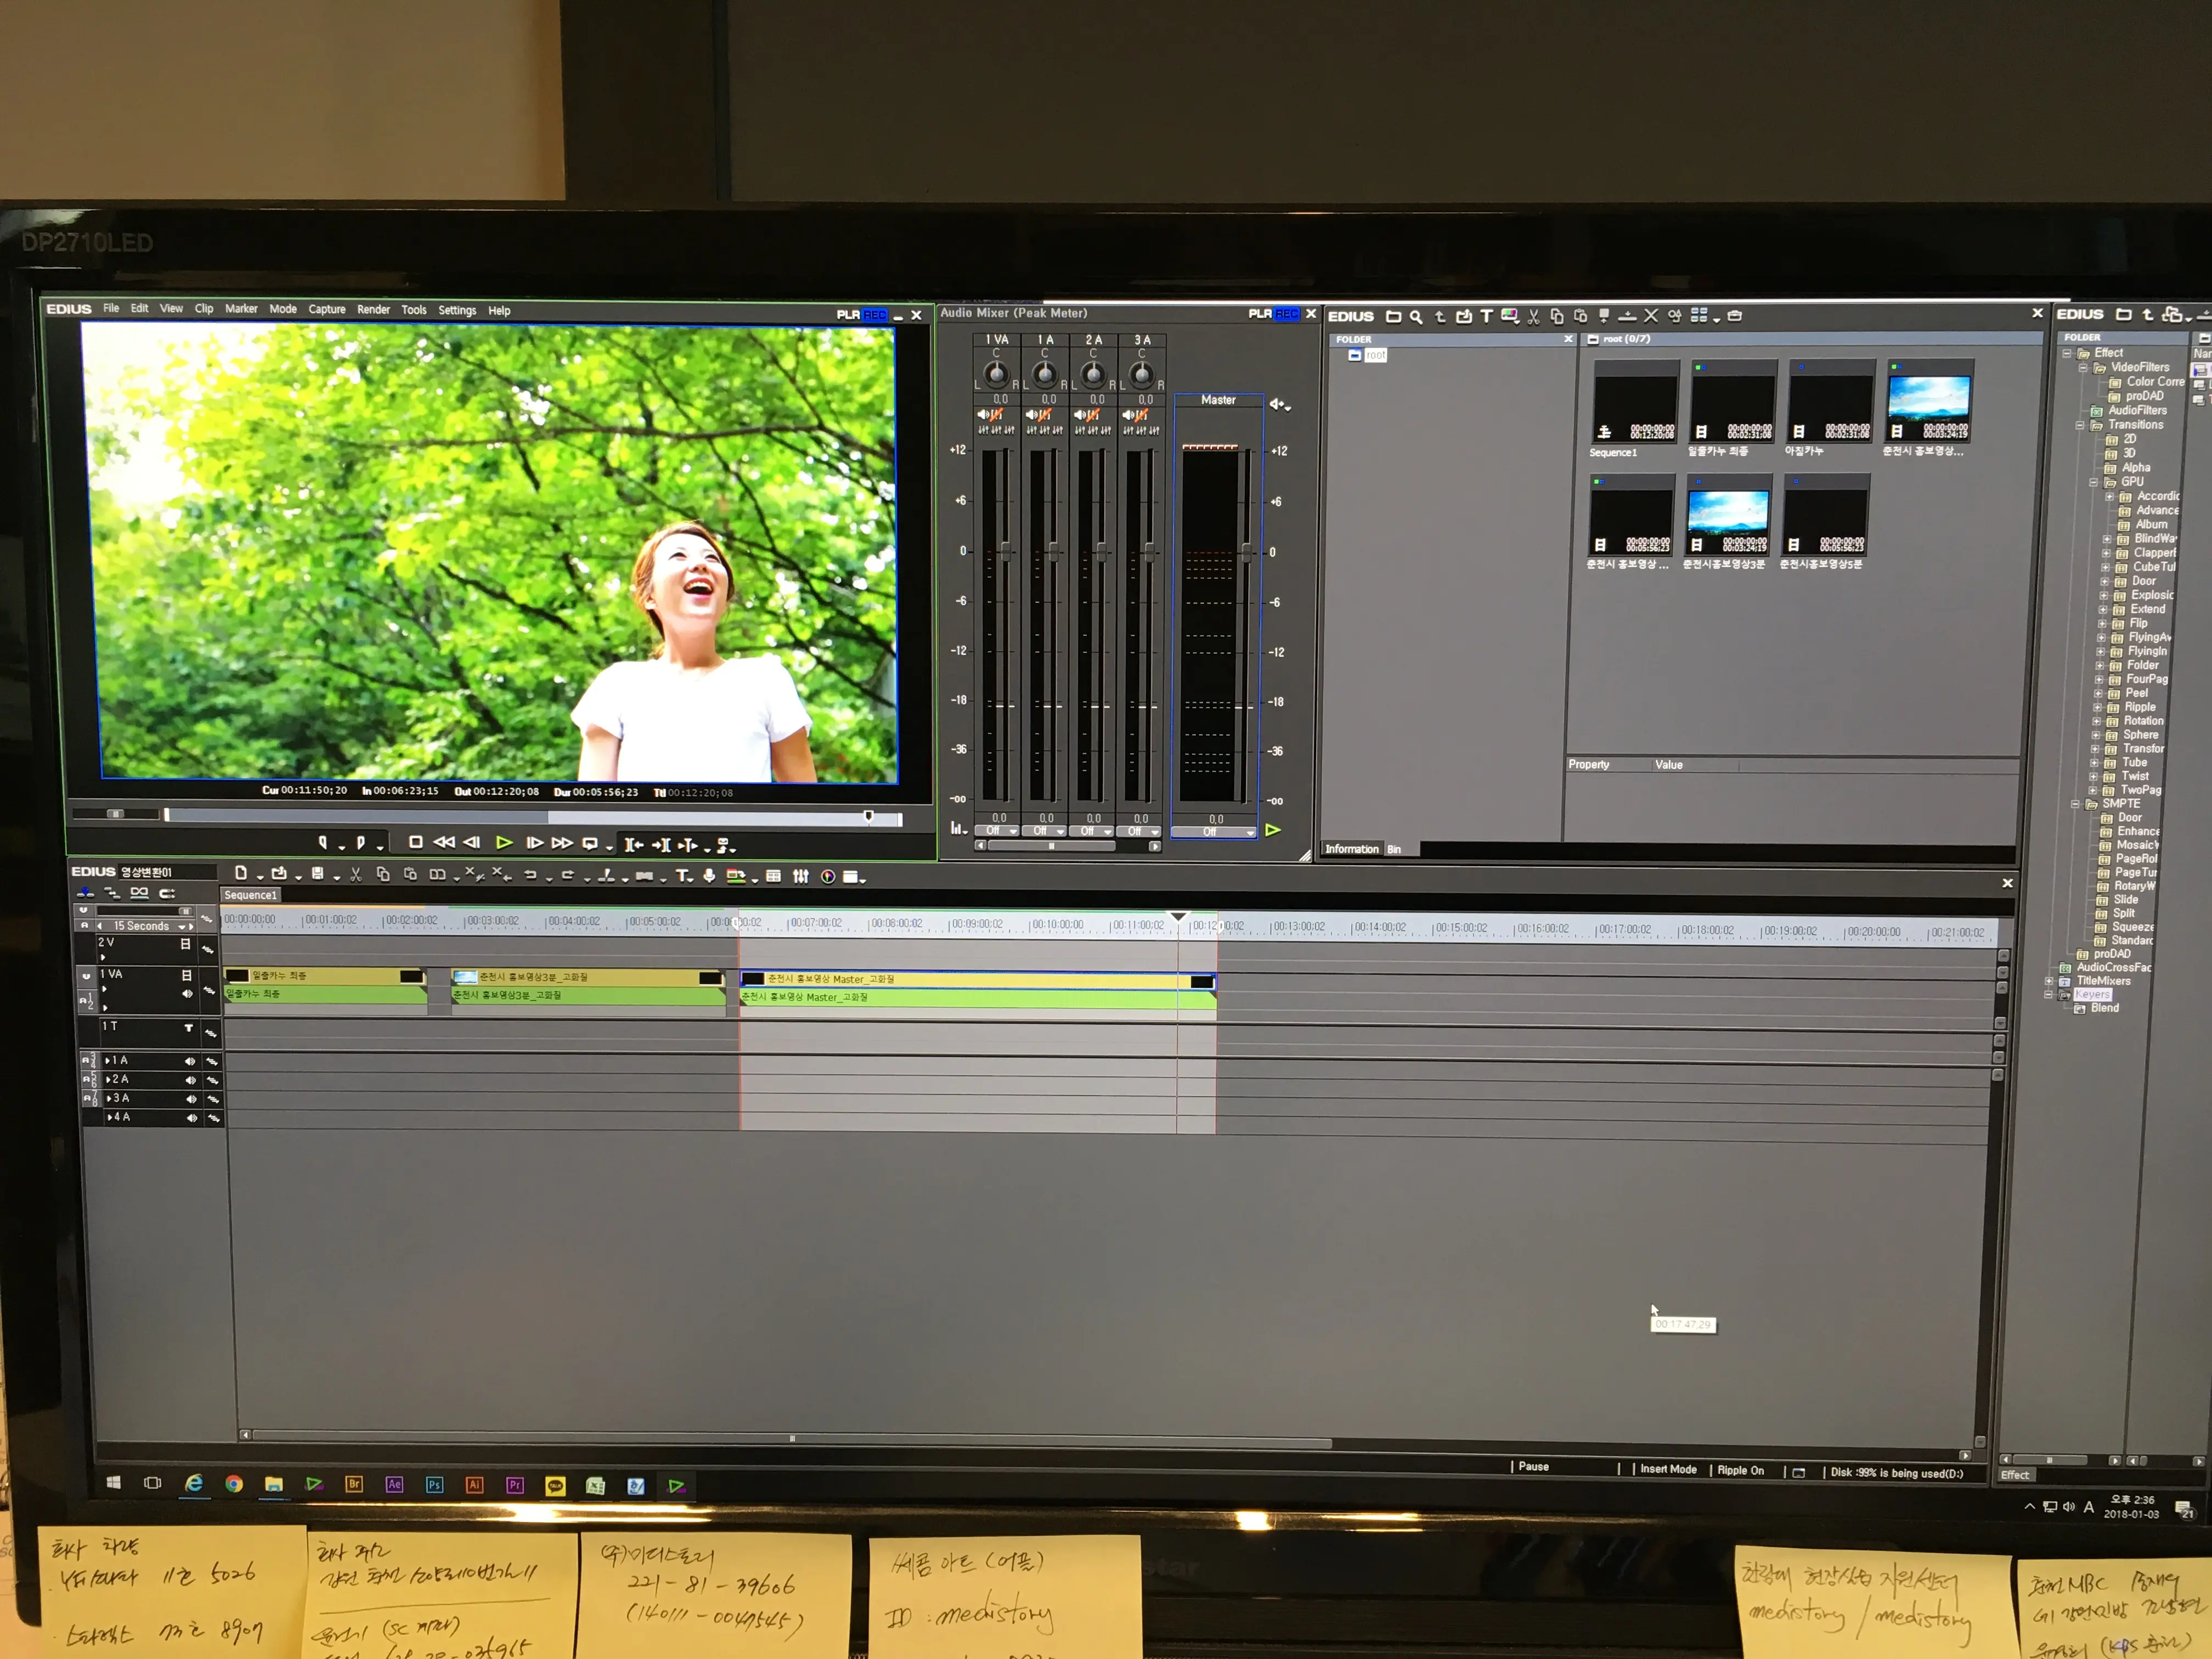Select the Sequence1 timeline tab

coord(250,896)
